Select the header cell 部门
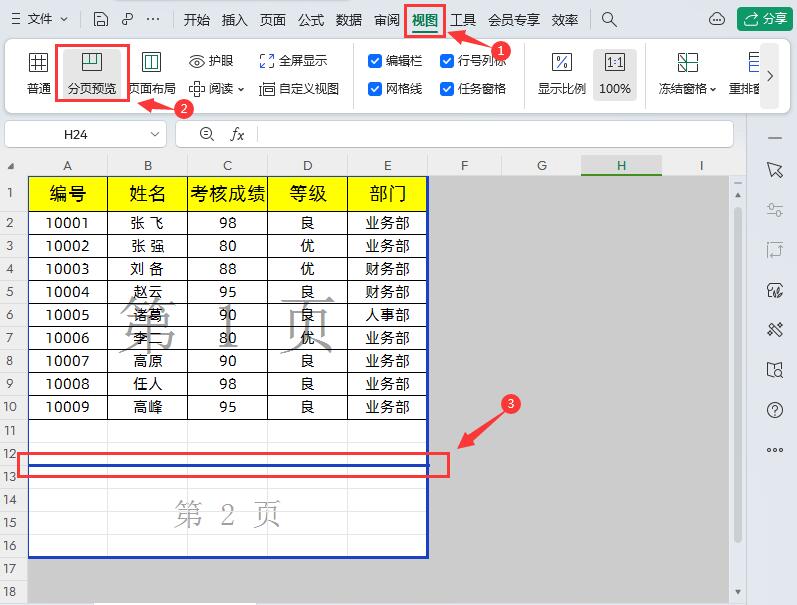The width and height of the screenshot is (797, 605). (x=387, y=194)
